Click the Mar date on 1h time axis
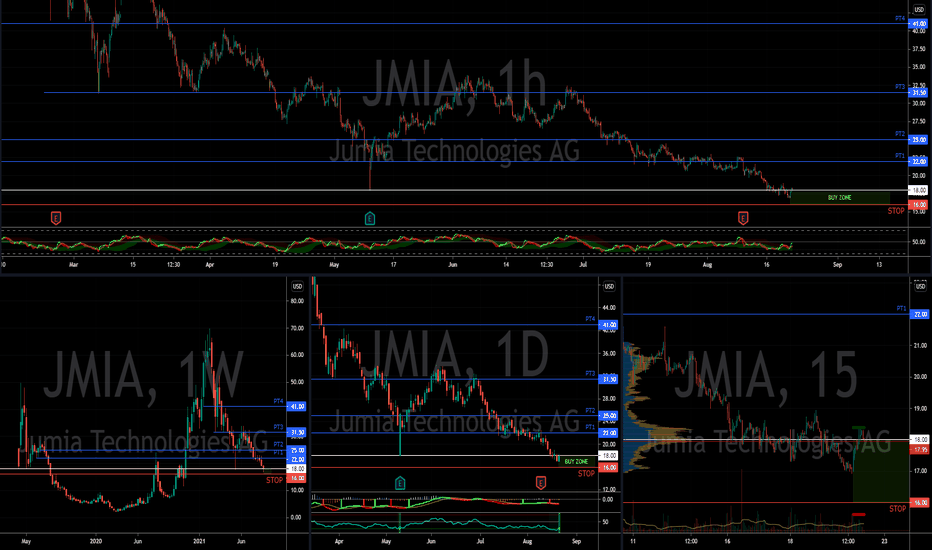The image size is (932, 550). (x=73, y=265)
